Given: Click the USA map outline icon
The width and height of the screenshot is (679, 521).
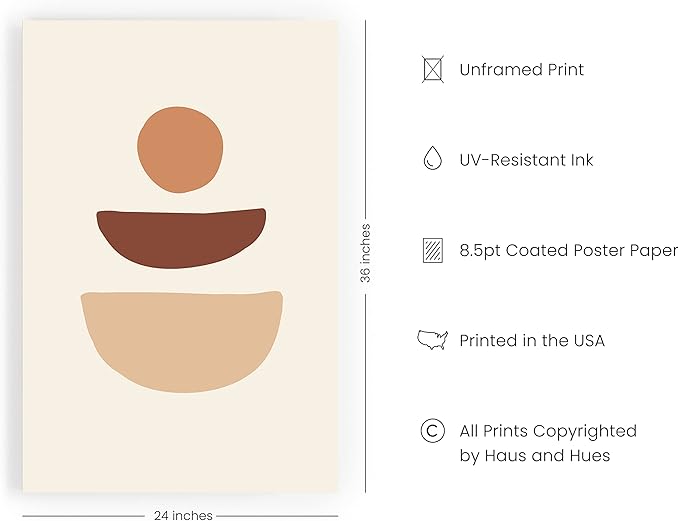Looking at the screenshot, I should point(432,340).
